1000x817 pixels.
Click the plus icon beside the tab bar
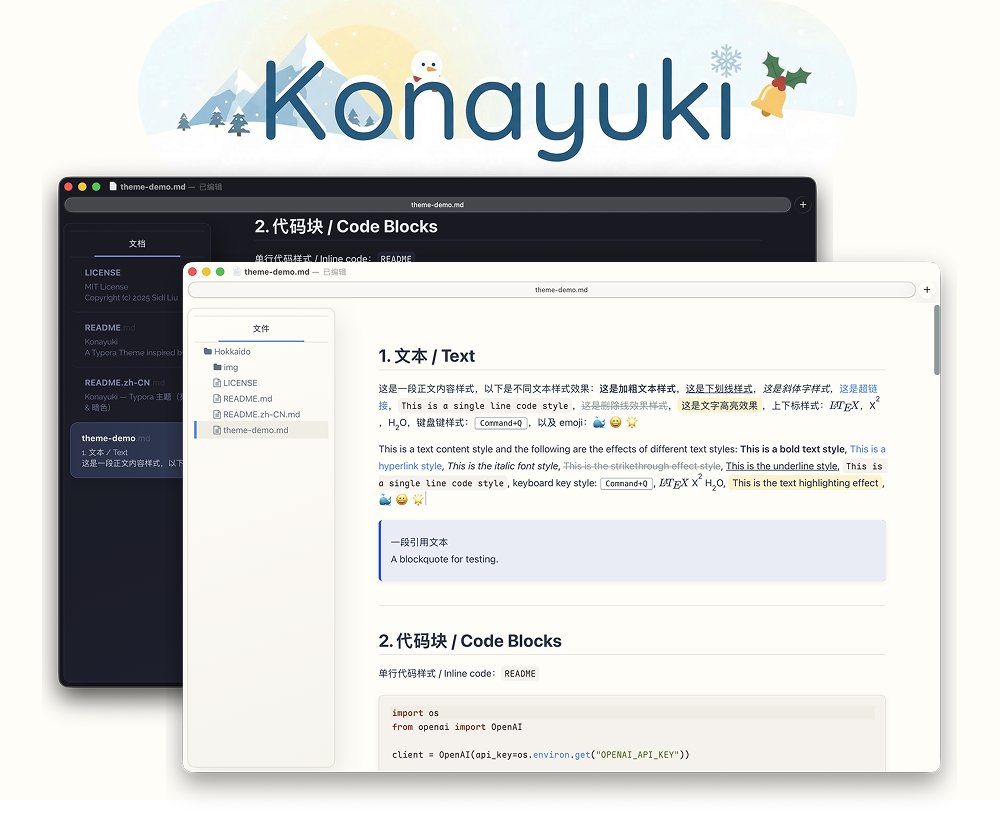(927, 289)
